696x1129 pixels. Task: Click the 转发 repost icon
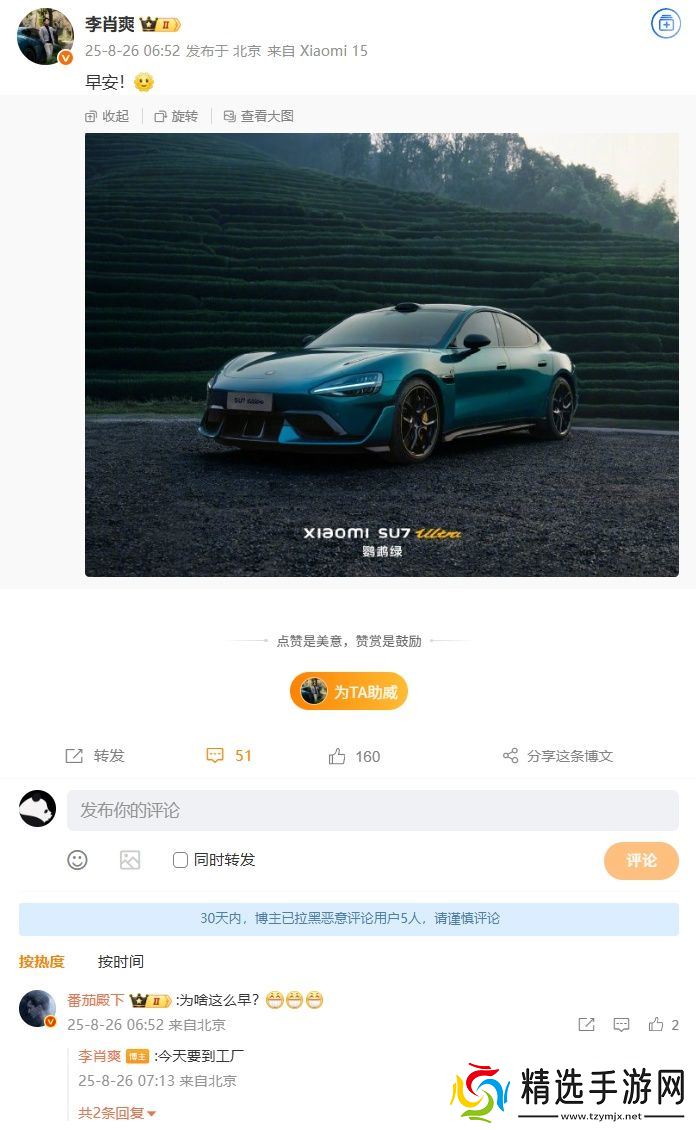coord(74,755)
